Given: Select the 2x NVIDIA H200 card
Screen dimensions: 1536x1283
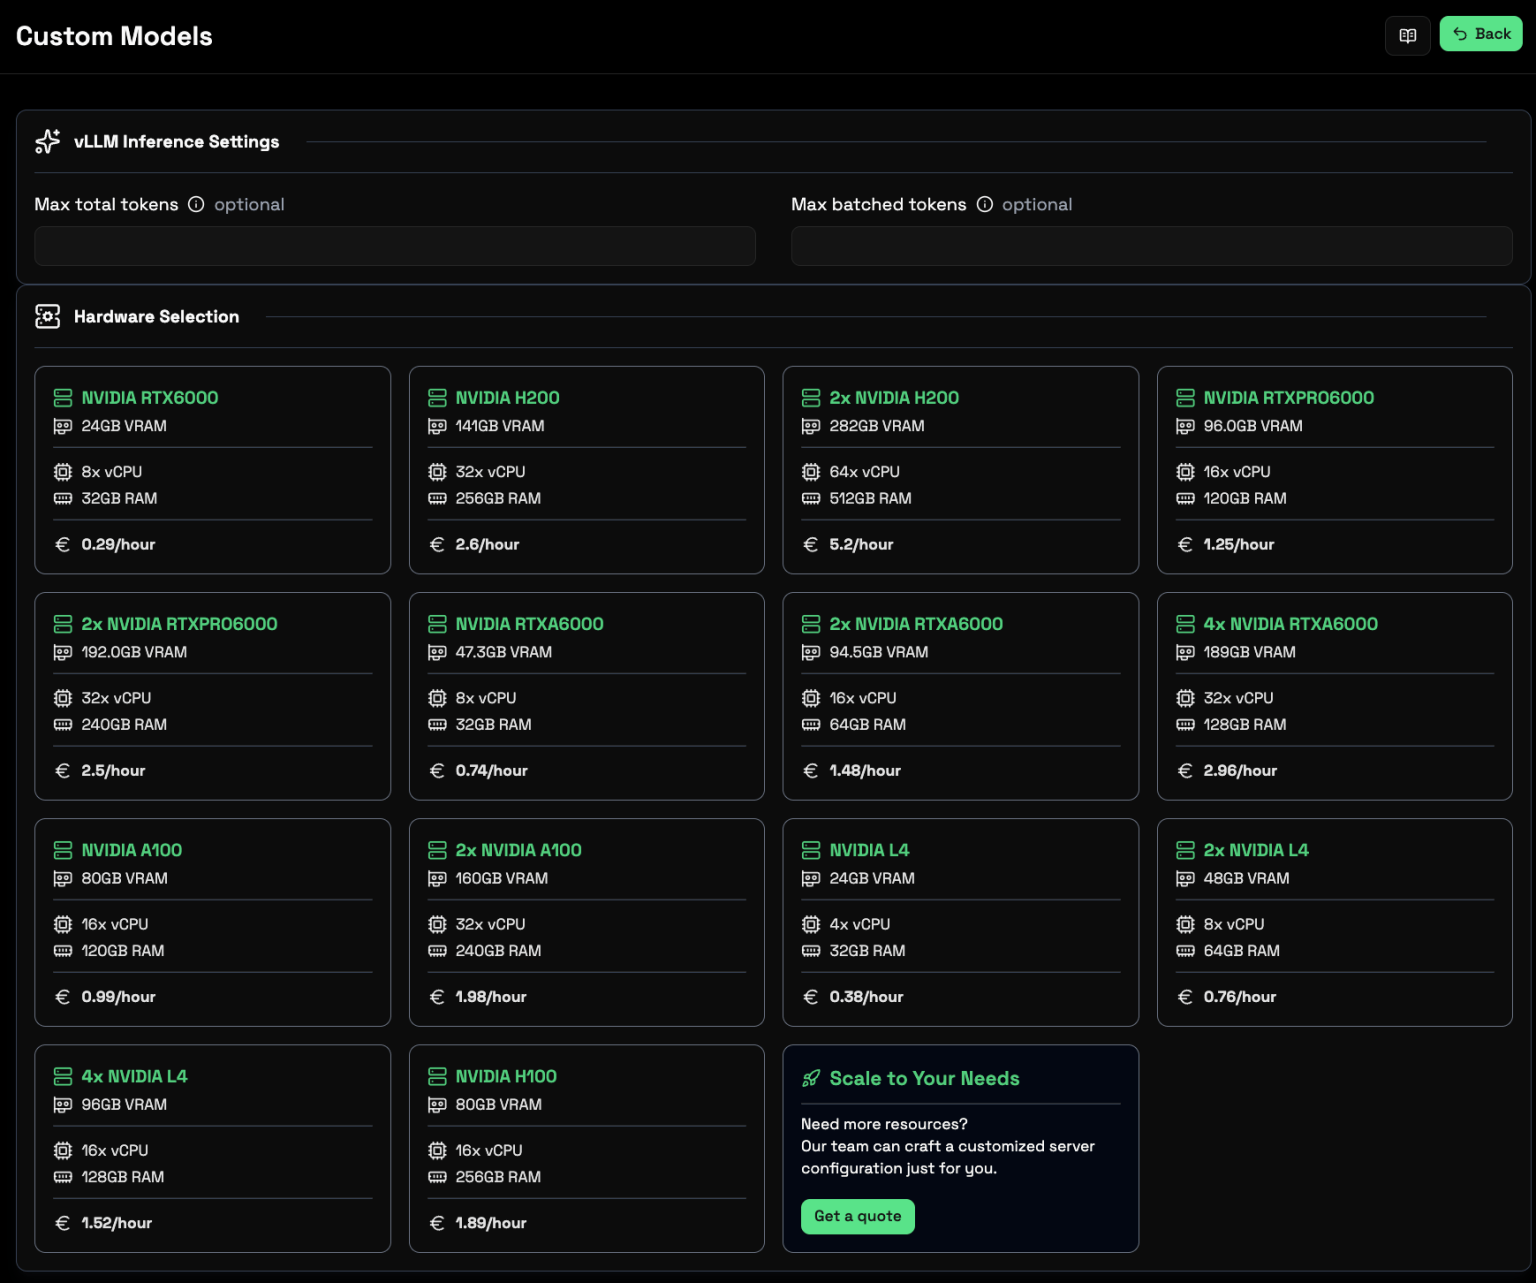Looking at the screenshot, I should (961, 470).
